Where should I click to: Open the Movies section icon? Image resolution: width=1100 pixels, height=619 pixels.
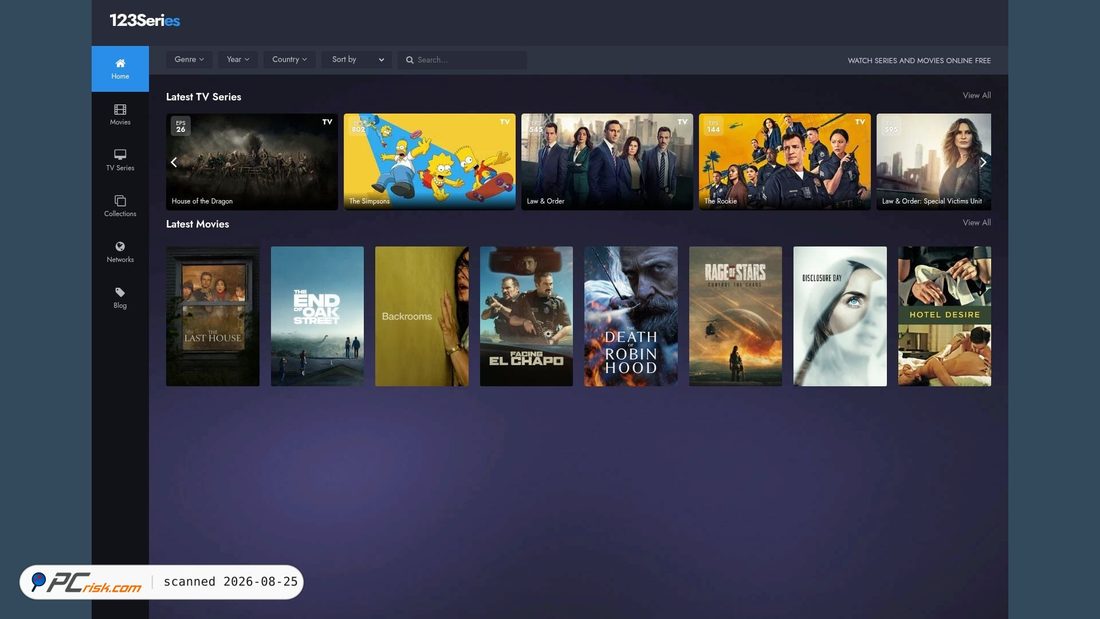(x=120, y=109)
